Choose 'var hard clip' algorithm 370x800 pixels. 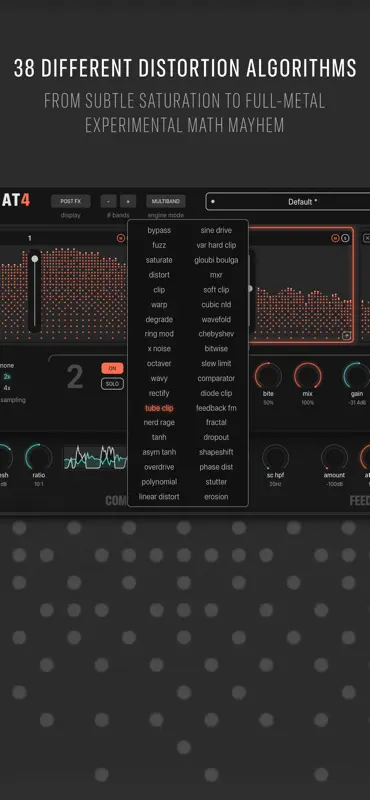[x=216, y=245]
